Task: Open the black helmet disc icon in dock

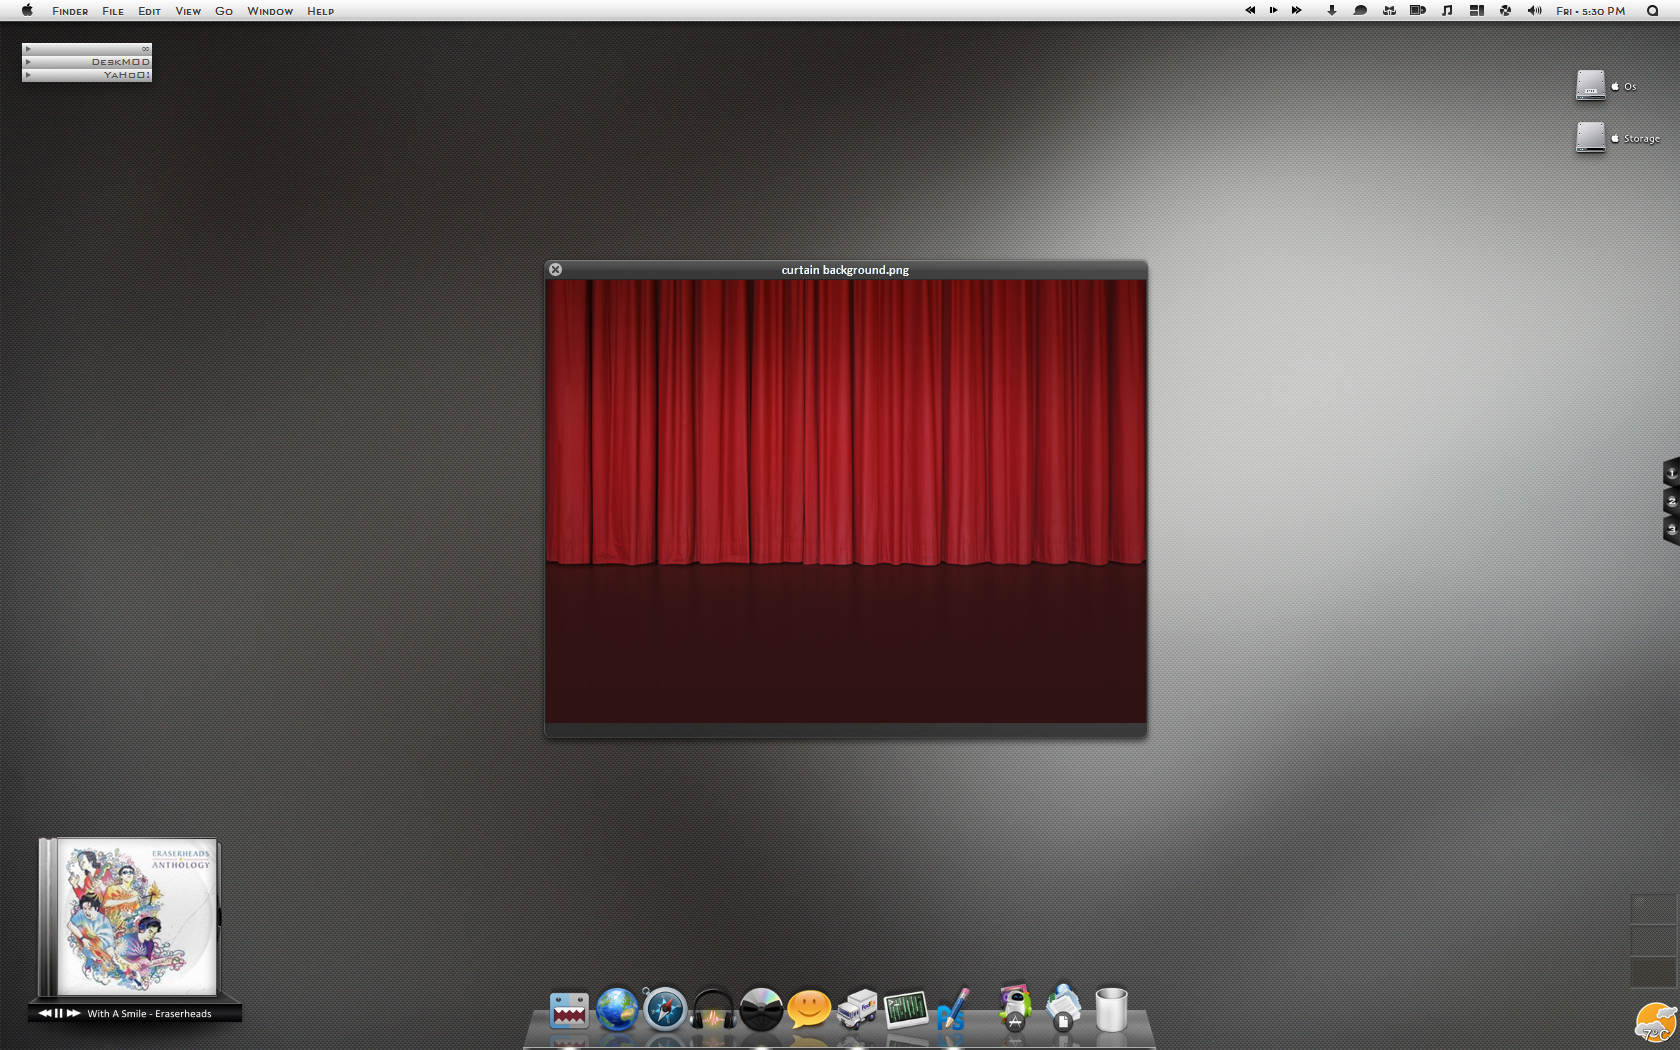Action: coord(761,1009)
